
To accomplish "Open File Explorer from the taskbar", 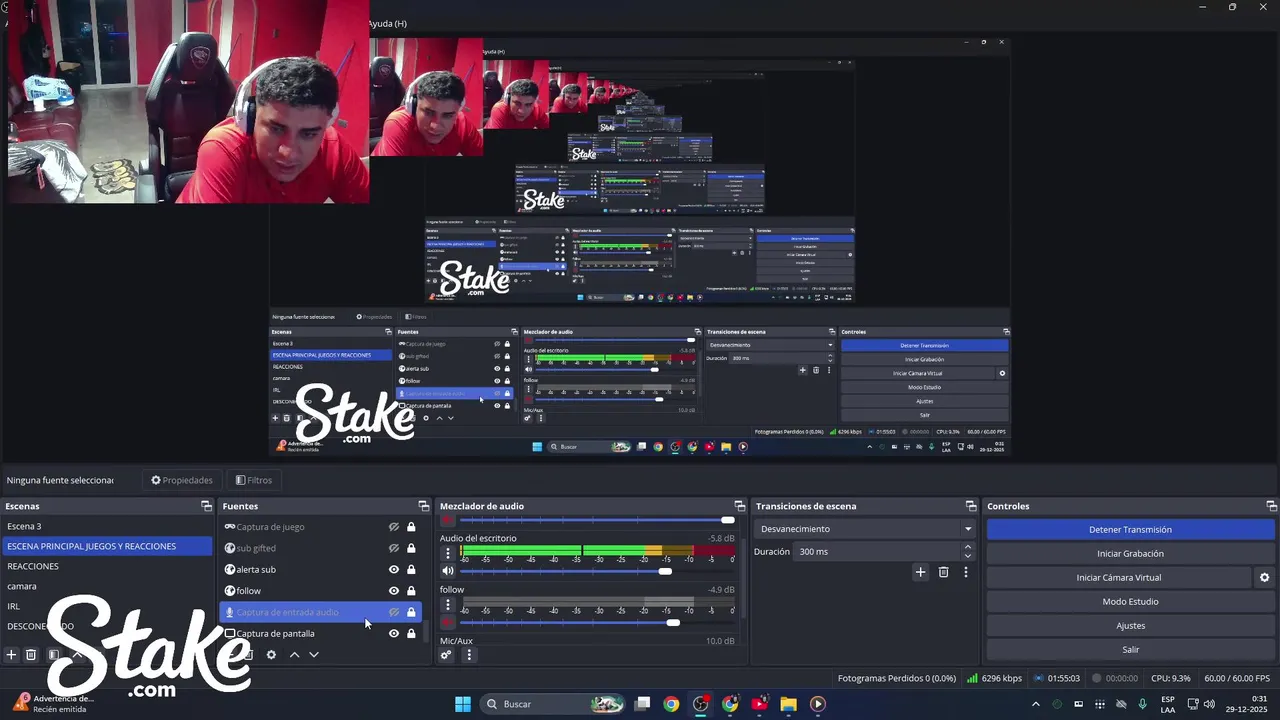I will click(x=788, y=704).
